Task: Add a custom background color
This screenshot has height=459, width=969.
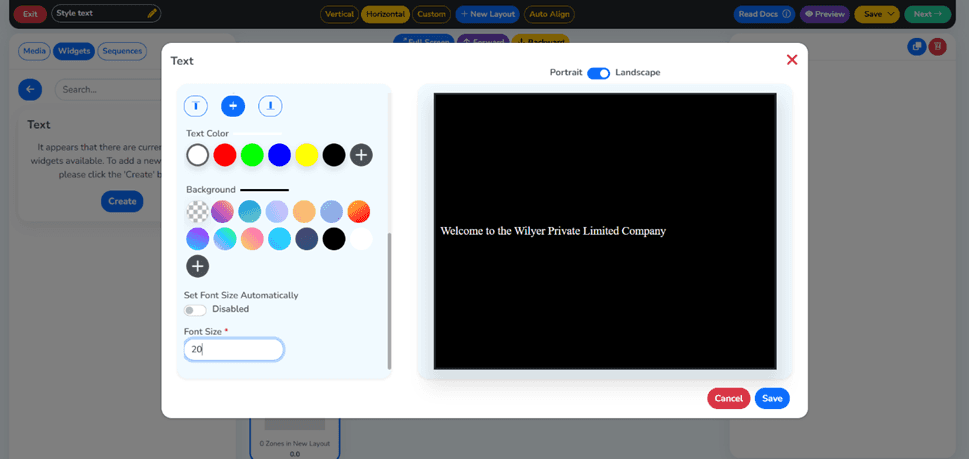Action: tap(198, 266)
